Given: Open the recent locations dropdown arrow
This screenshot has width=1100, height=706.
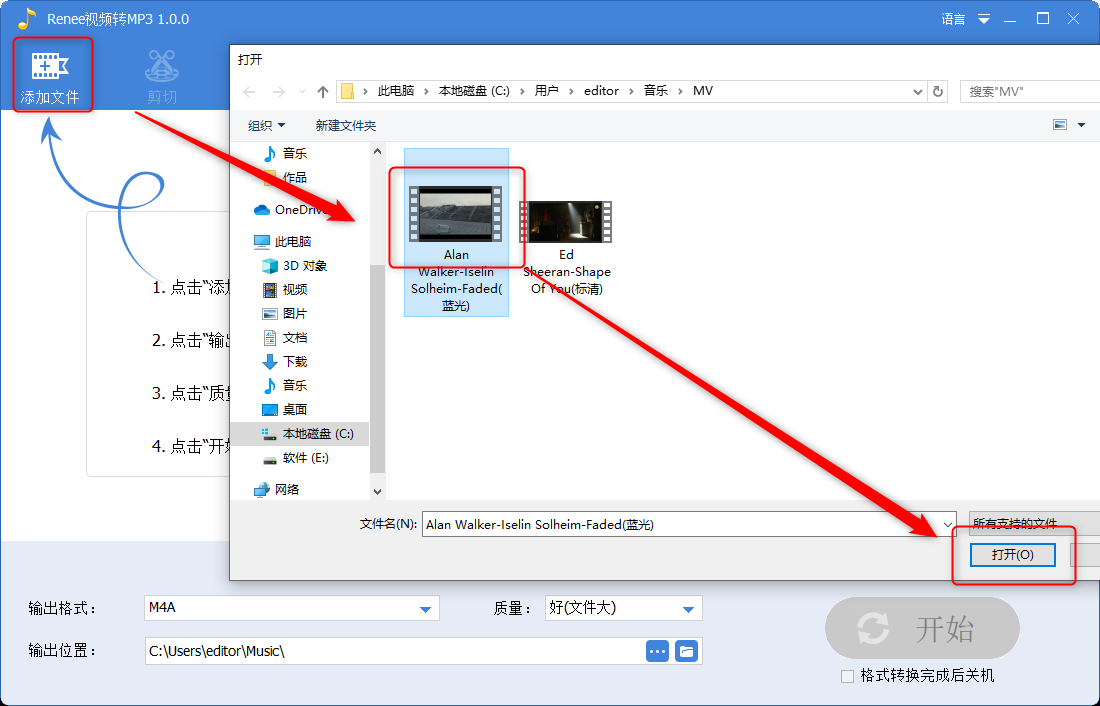Looking at the screenshot, I should 302,91.
